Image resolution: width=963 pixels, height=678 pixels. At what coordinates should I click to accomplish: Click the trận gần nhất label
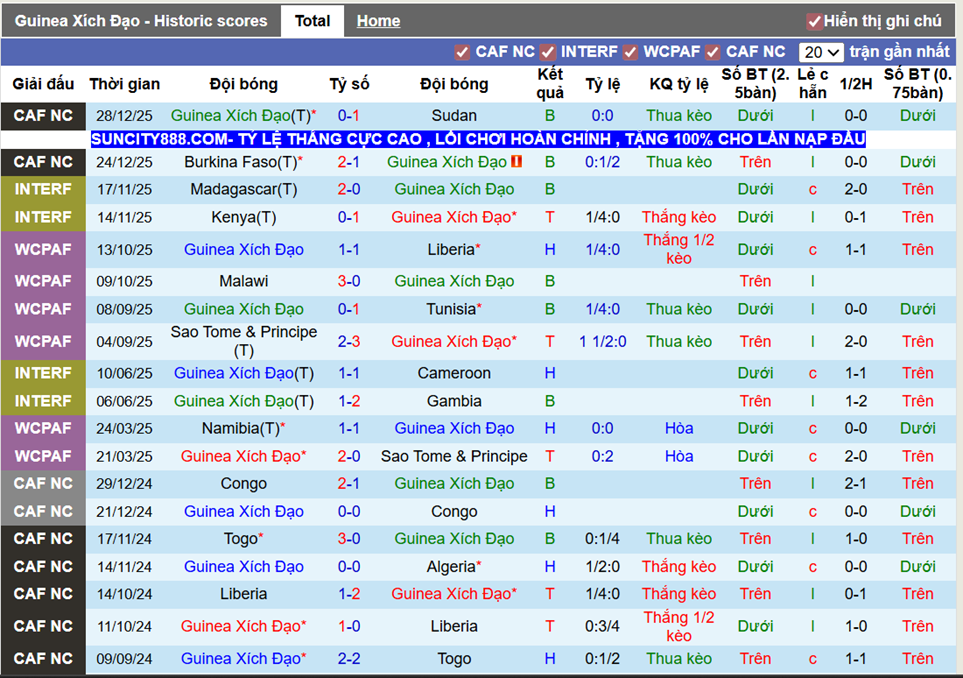click(900, 52)
